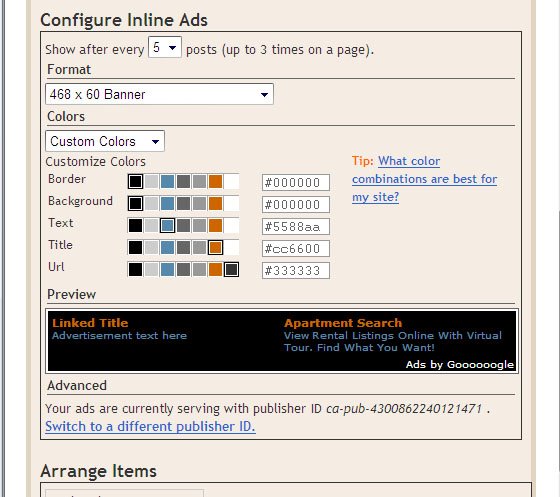Set Title color to the white swatch
This screenshot has height=497, width=560.
pos(231,247)
